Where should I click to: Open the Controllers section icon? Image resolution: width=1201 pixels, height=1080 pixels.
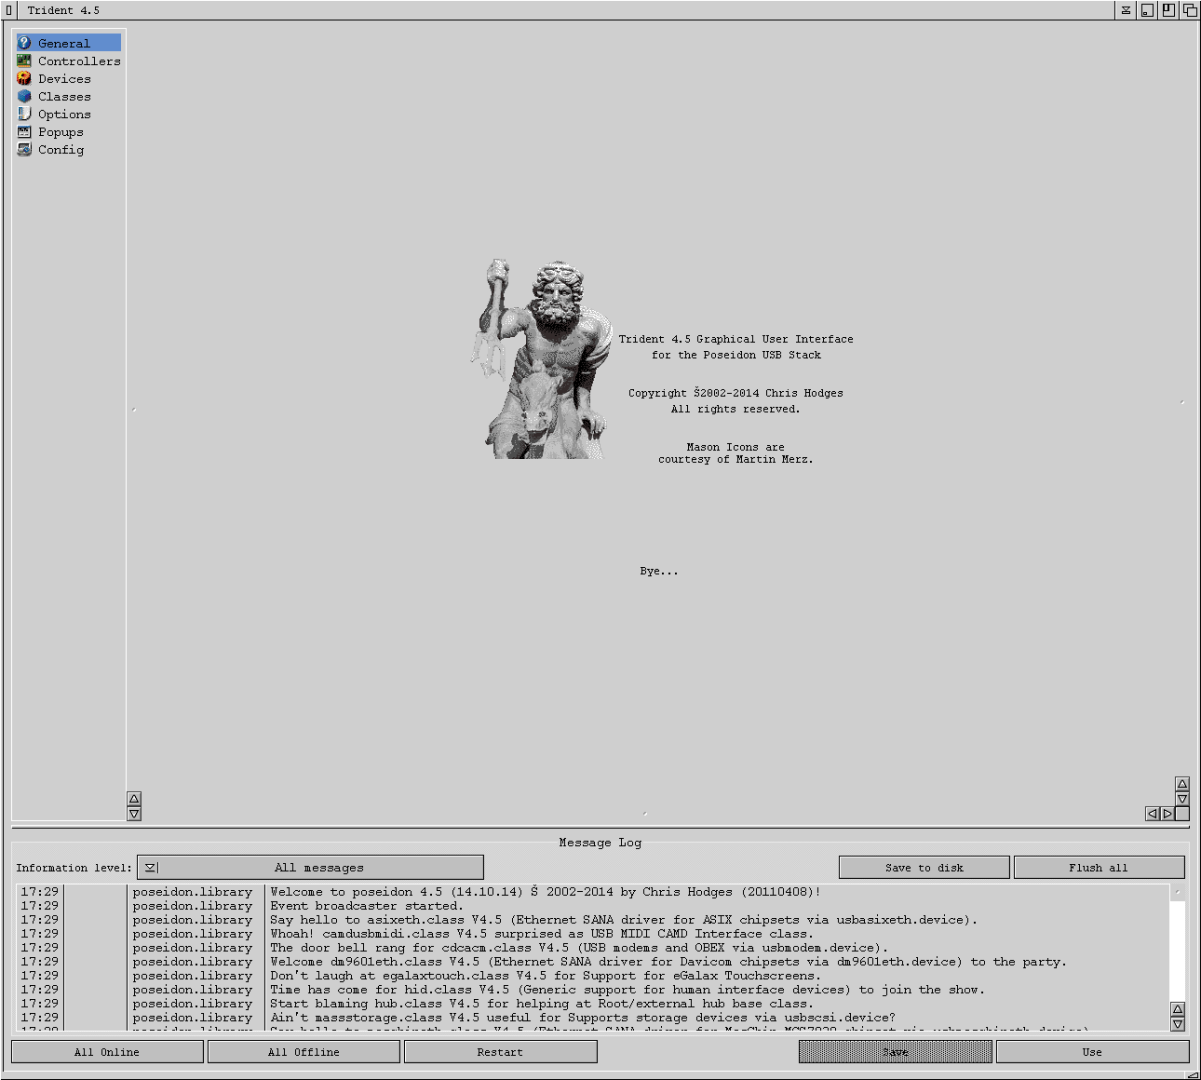(24, 61)
